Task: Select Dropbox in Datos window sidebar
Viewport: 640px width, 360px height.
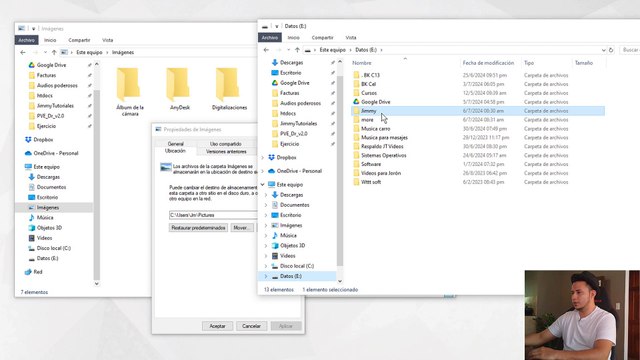Action: [x=286, y=158]
